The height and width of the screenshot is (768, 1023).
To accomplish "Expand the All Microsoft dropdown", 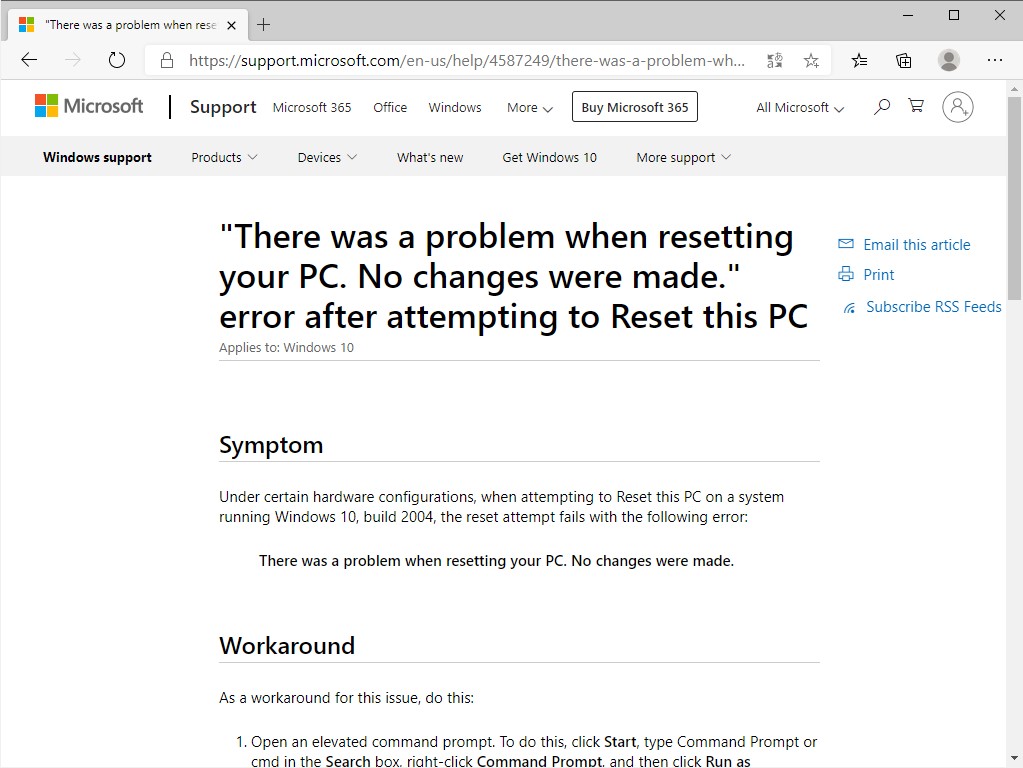I will click(800, 108).
